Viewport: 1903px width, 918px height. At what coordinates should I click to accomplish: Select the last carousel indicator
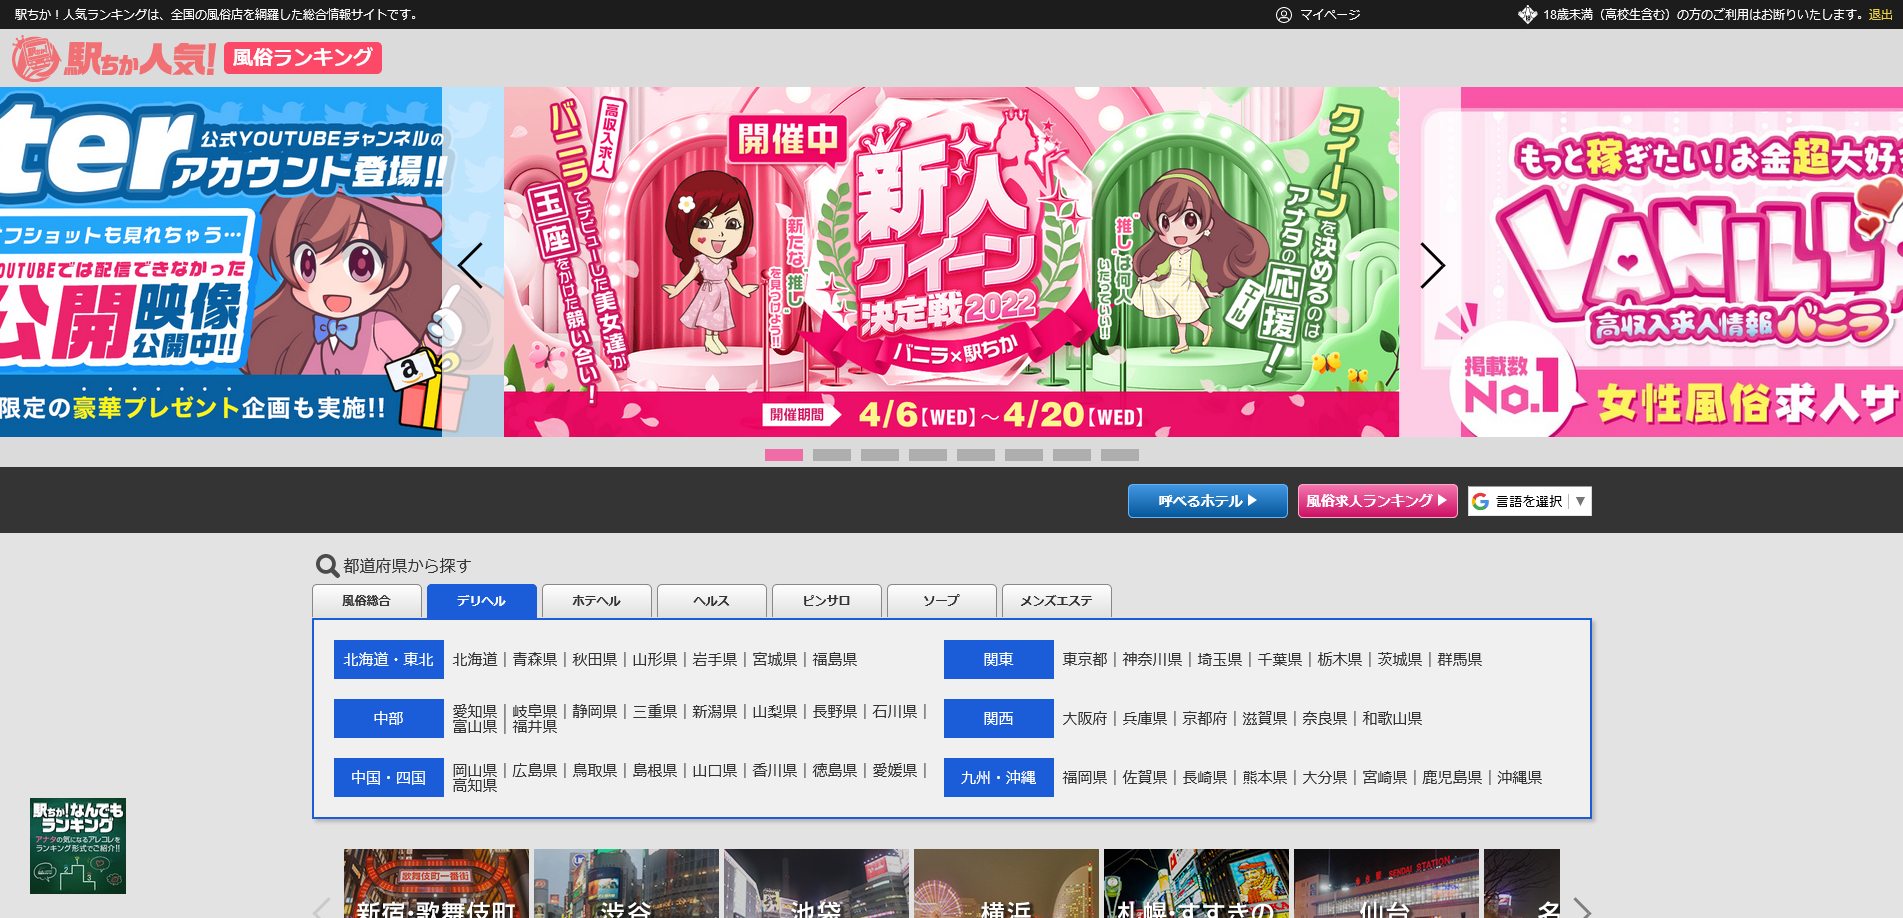(1120, 455)
